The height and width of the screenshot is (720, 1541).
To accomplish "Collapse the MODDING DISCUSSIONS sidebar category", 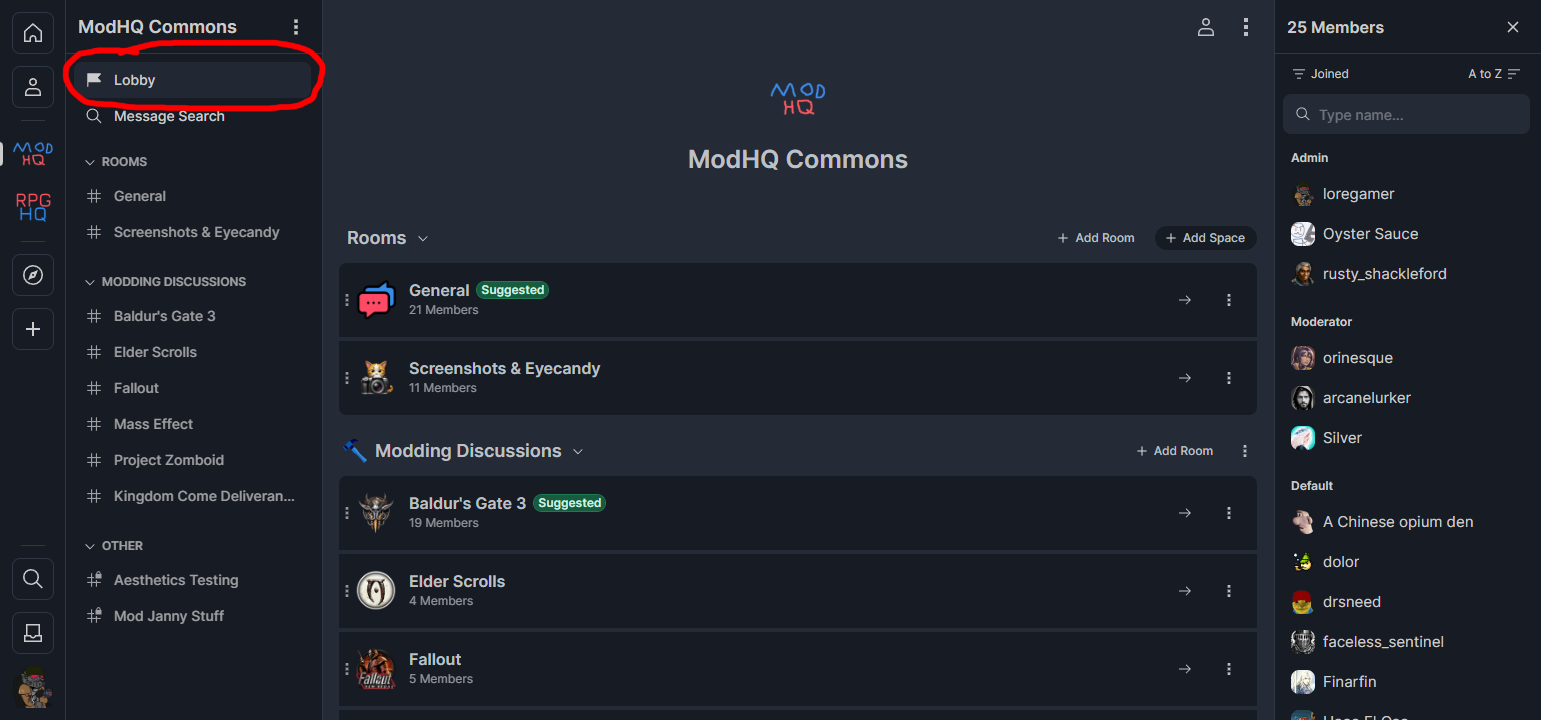I will pos(165,282).
